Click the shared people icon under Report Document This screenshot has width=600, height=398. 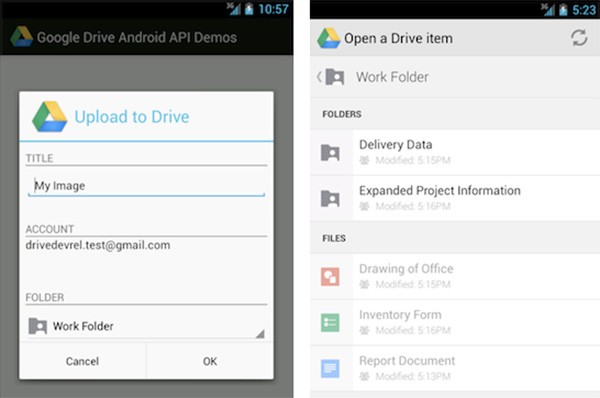click(x=364, y=376)
